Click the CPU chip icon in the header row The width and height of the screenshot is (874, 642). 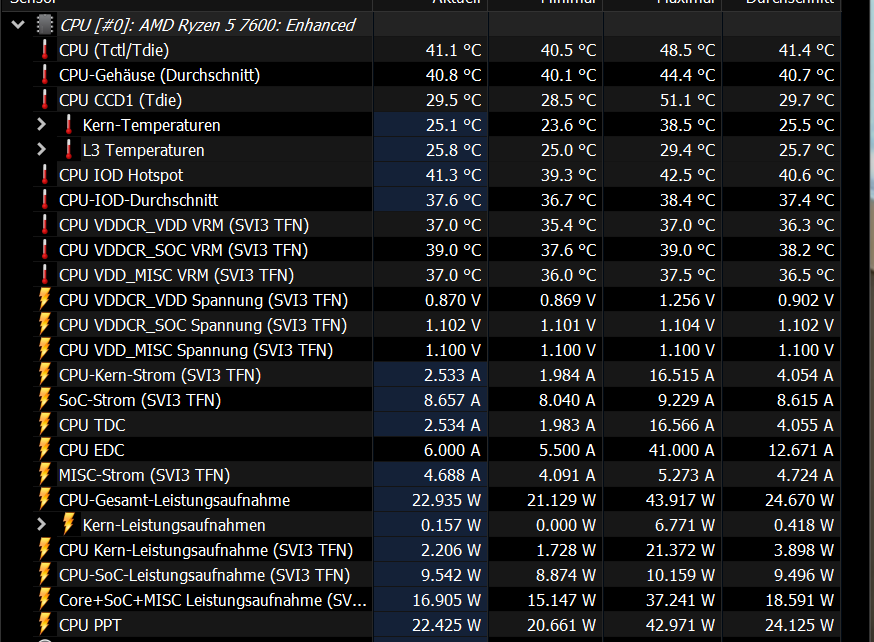[45, 25]
